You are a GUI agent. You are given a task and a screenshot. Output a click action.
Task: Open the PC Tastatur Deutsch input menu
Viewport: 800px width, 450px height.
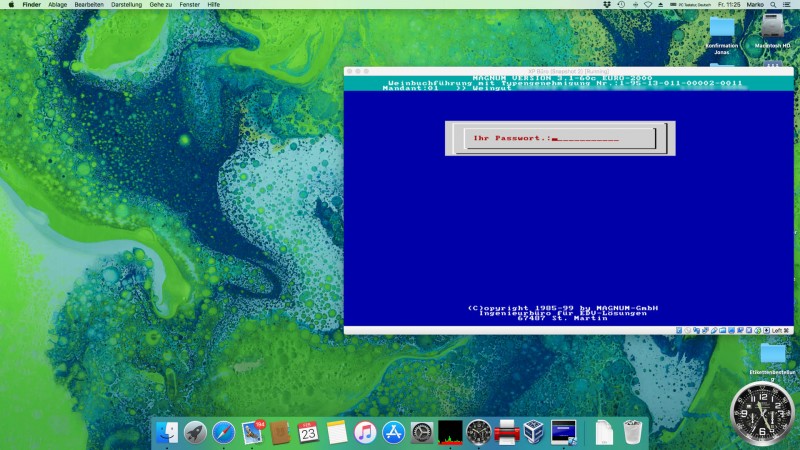point(690,5)
